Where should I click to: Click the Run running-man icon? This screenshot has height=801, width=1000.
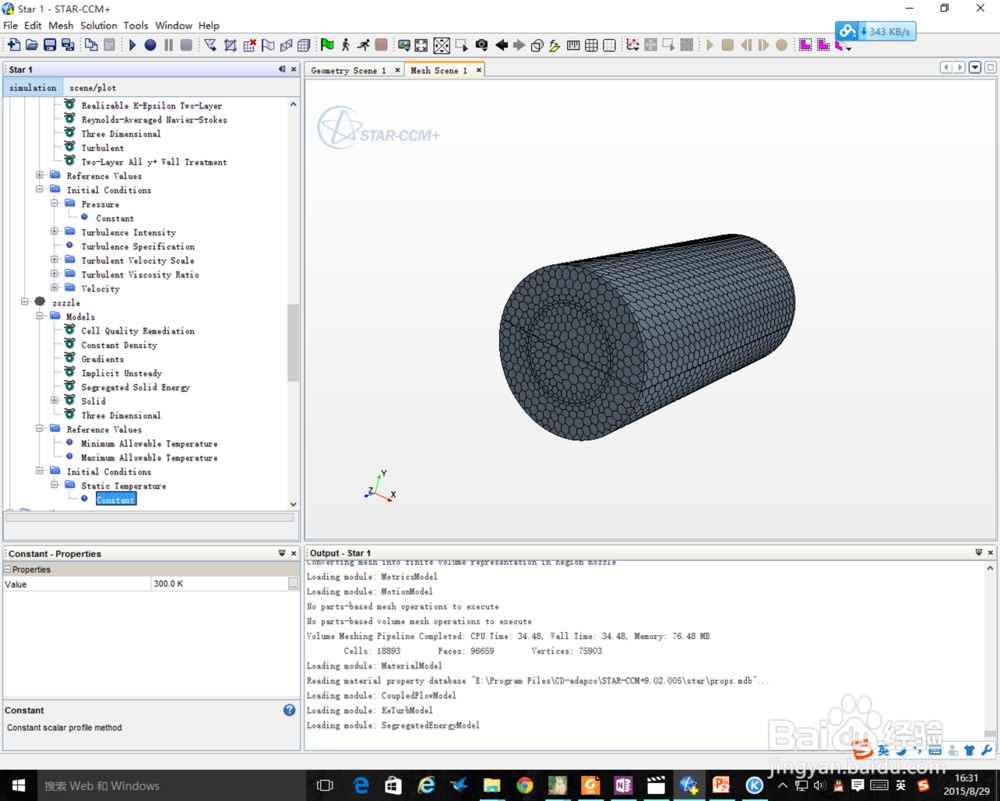click(363, 45)
